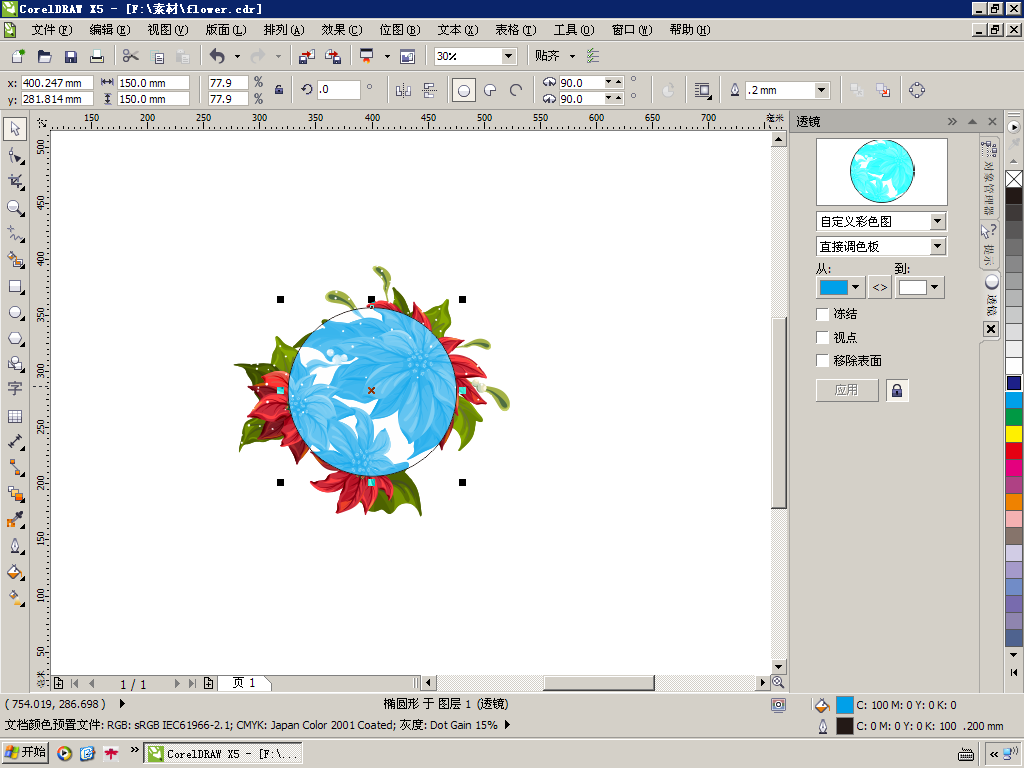The height and width of the screenshot is (768, 1024).
Task: Cut the selected object
Action: (131, 56)
